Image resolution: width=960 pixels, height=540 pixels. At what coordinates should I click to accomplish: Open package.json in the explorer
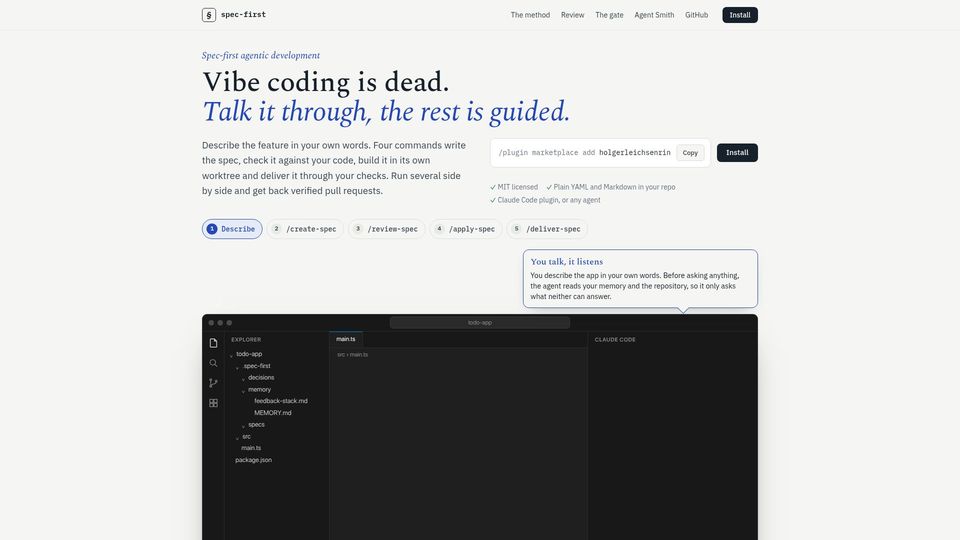[x=253, y=460]
